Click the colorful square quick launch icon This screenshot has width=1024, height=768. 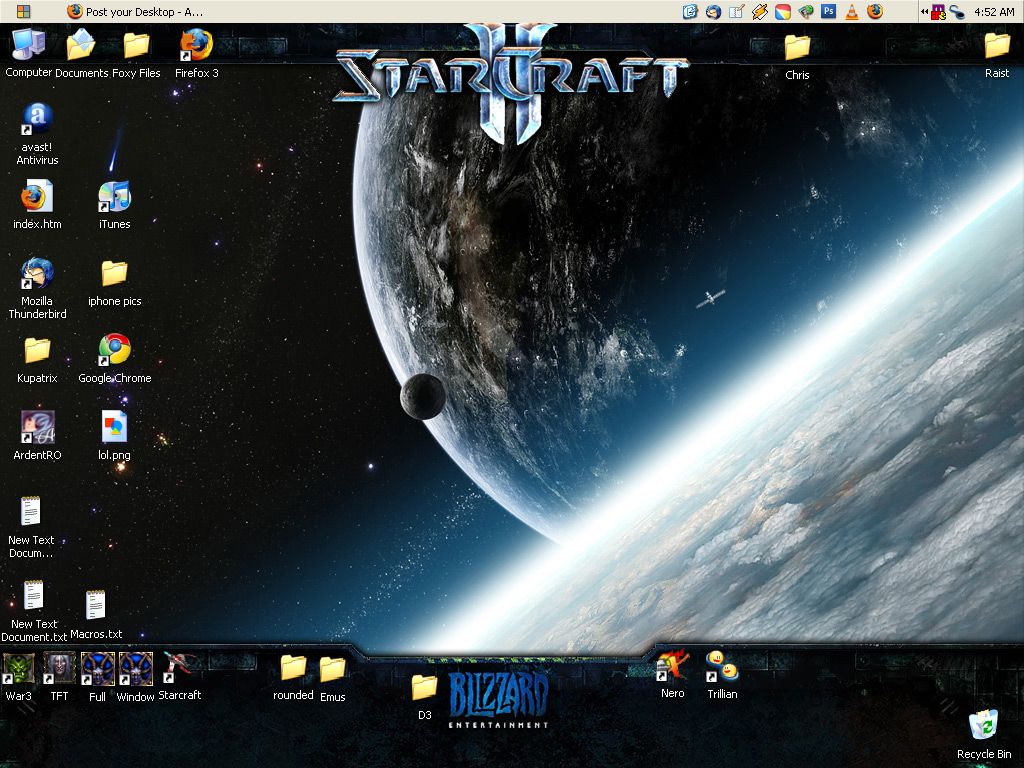pos(782,11)
